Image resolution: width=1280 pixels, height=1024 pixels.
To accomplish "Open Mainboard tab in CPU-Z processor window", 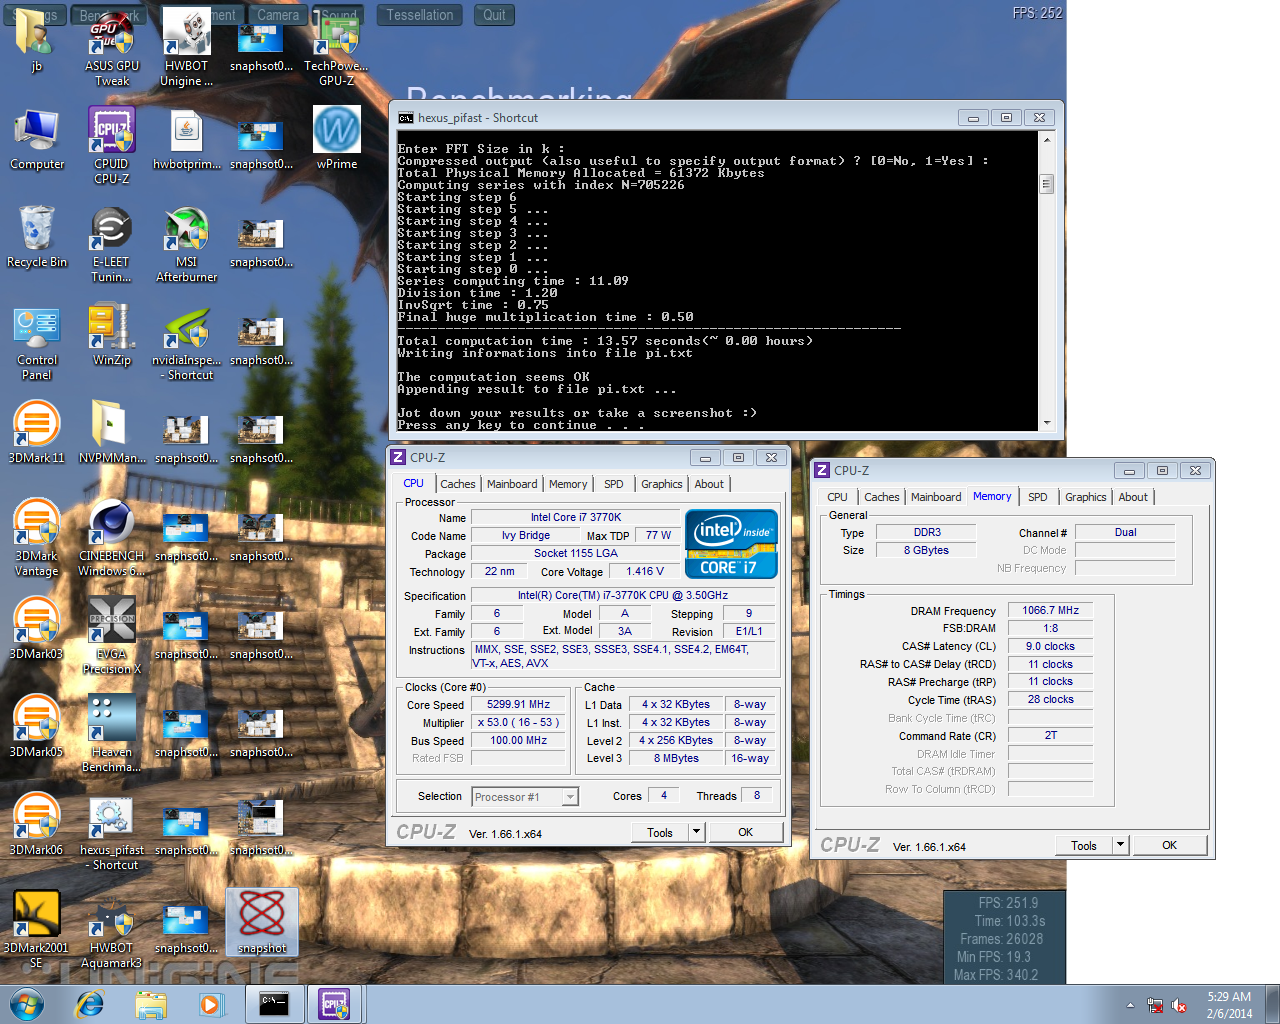I will click(x=512, y=484).
